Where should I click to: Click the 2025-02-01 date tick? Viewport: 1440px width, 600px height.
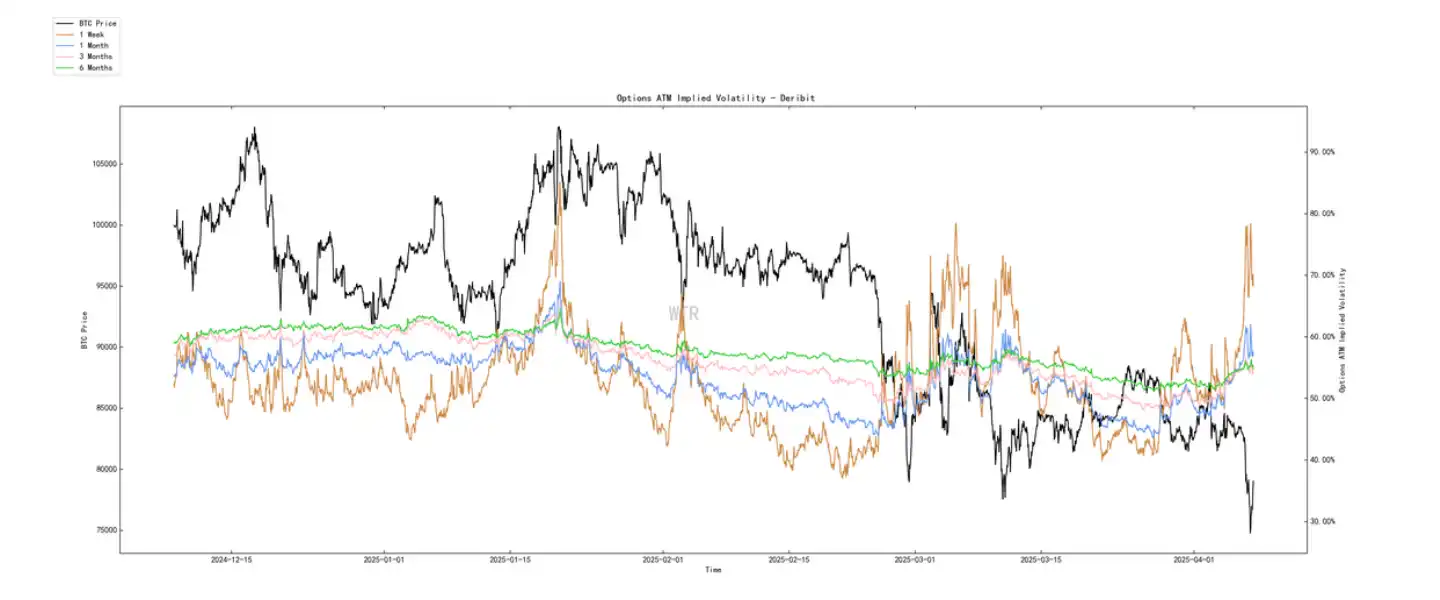(662, 561)
